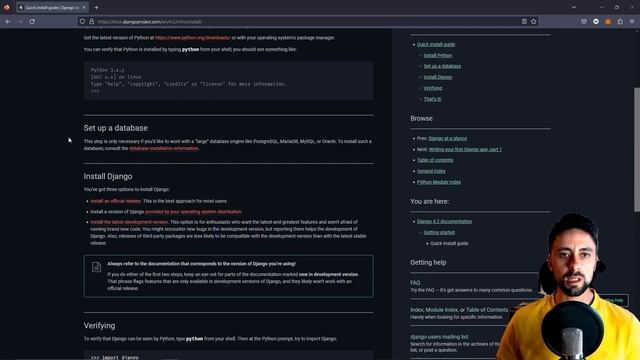Jump to Verifying in sidebar
Image resolution: width=640 pixels, height=360 pixels.
coord(433,88)
